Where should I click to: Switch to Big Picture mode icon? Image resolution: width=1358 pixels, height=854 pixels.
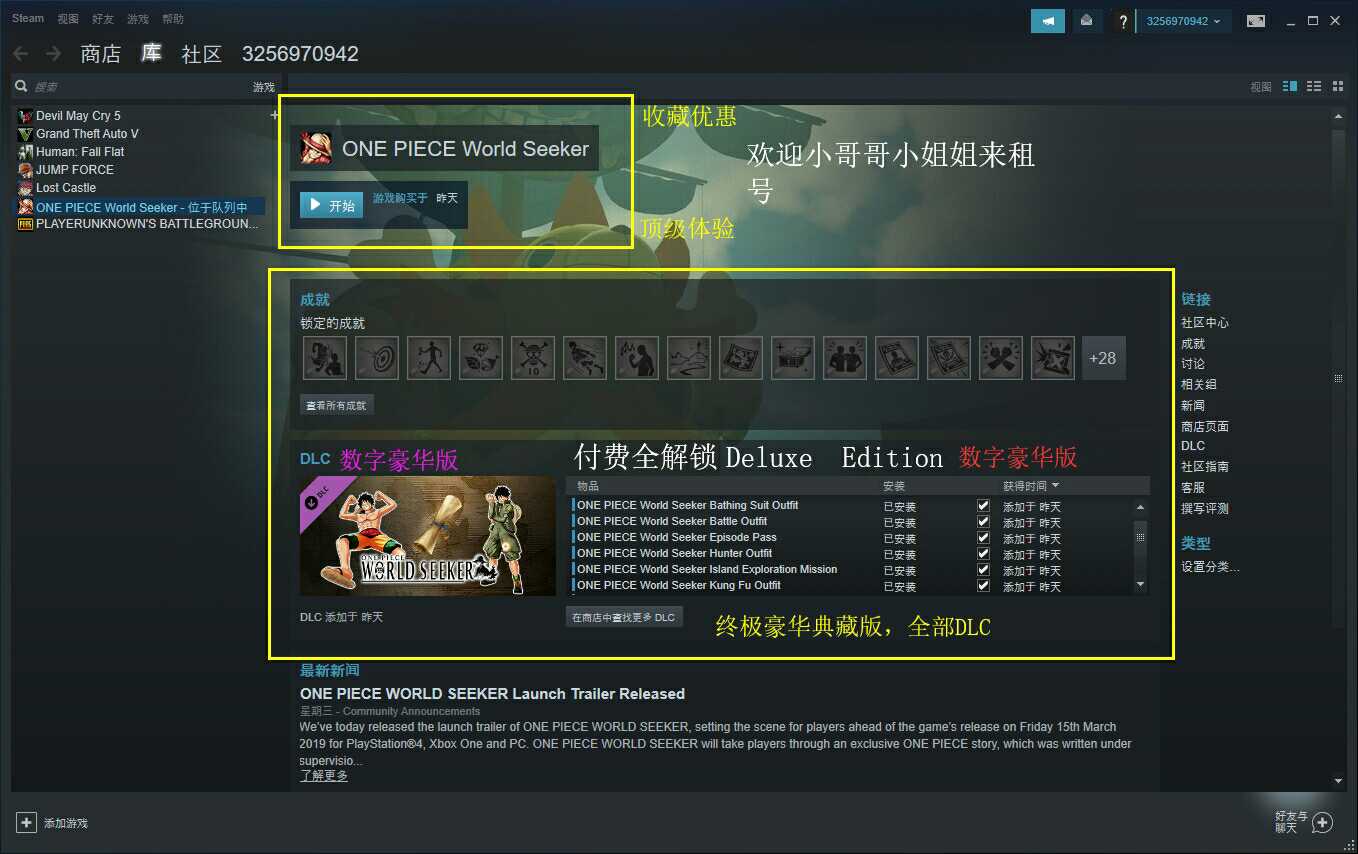(x=1256, y=20)
